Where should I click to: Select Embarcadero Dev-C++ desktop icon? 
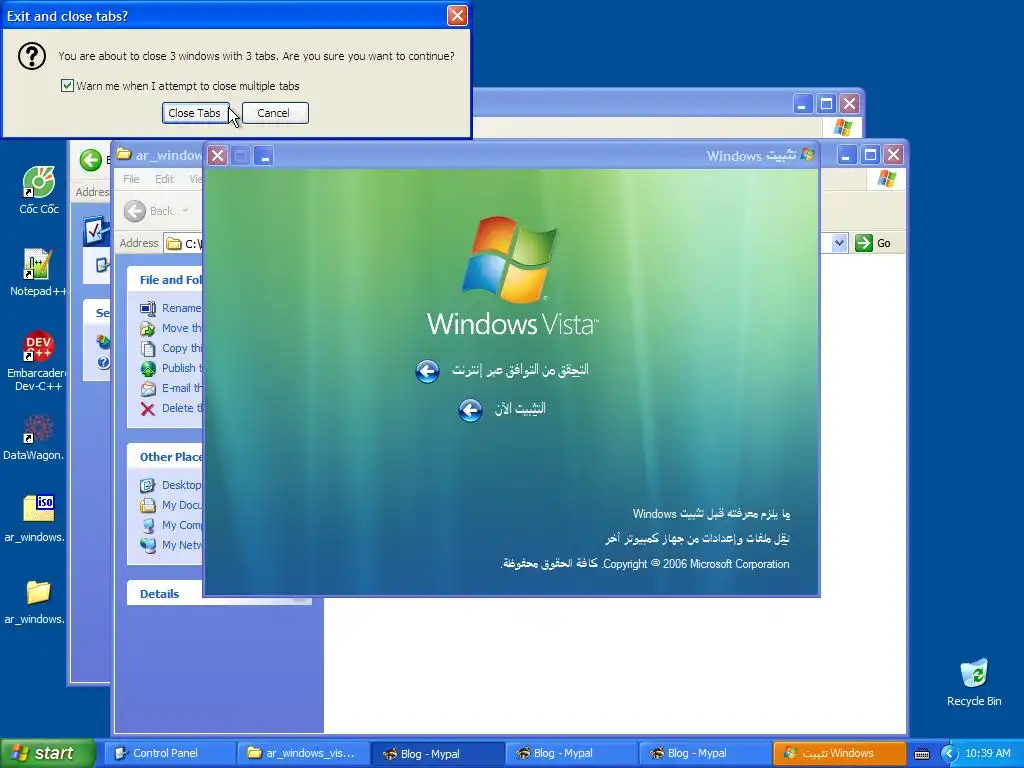click(38, 360)
